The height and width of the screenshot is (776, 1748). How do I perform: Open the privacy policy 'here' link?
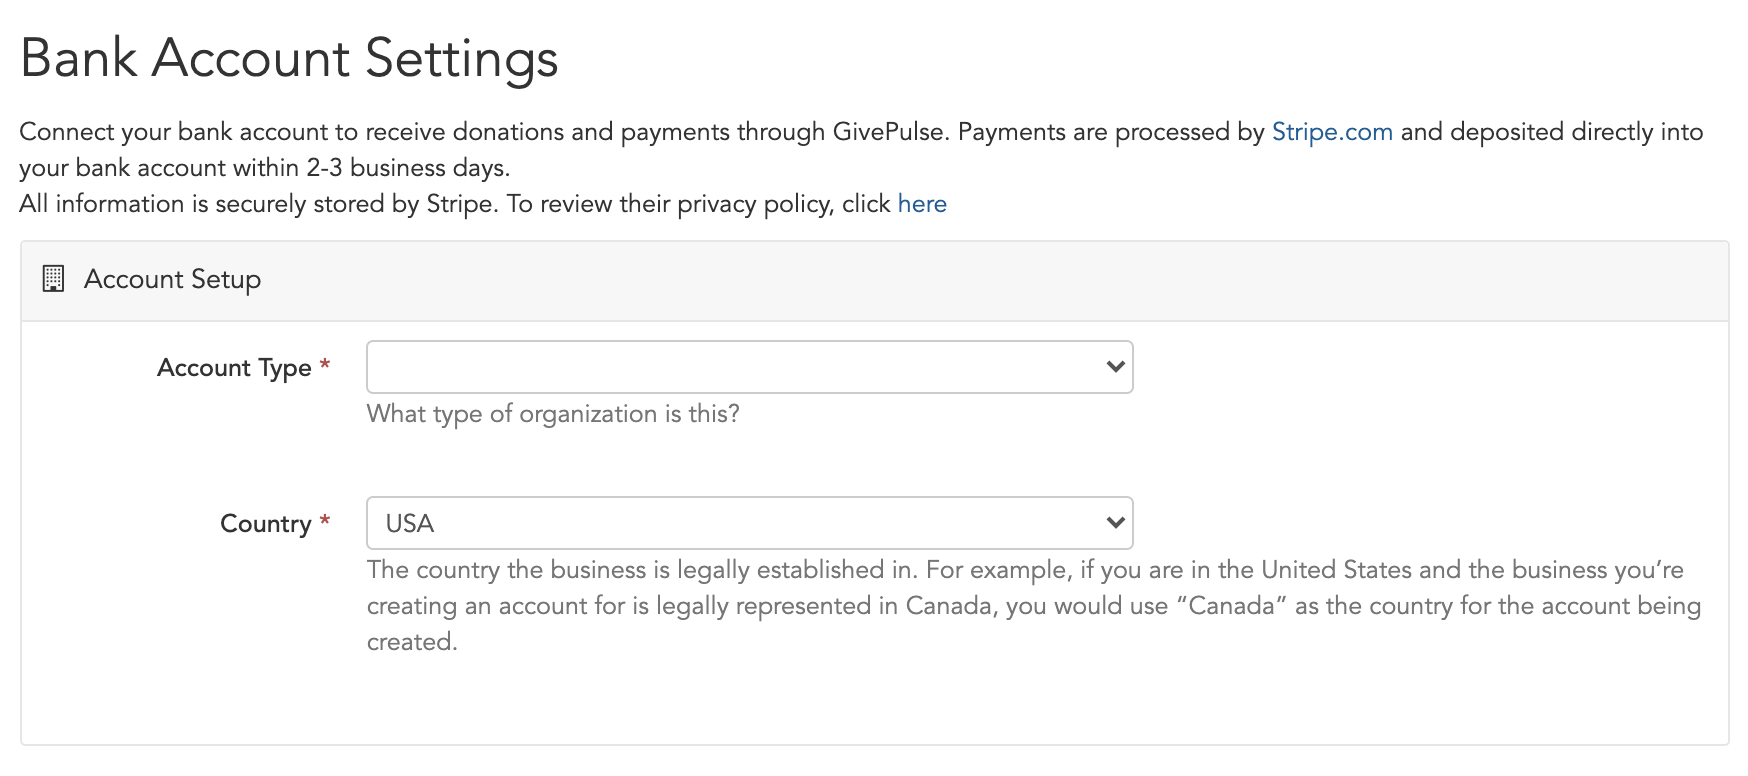point(922,204)
